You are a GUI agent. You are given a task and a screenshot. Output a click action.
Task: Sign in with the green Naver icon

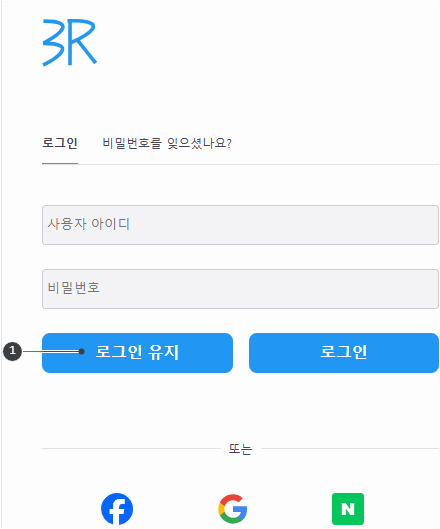[348, 509]
